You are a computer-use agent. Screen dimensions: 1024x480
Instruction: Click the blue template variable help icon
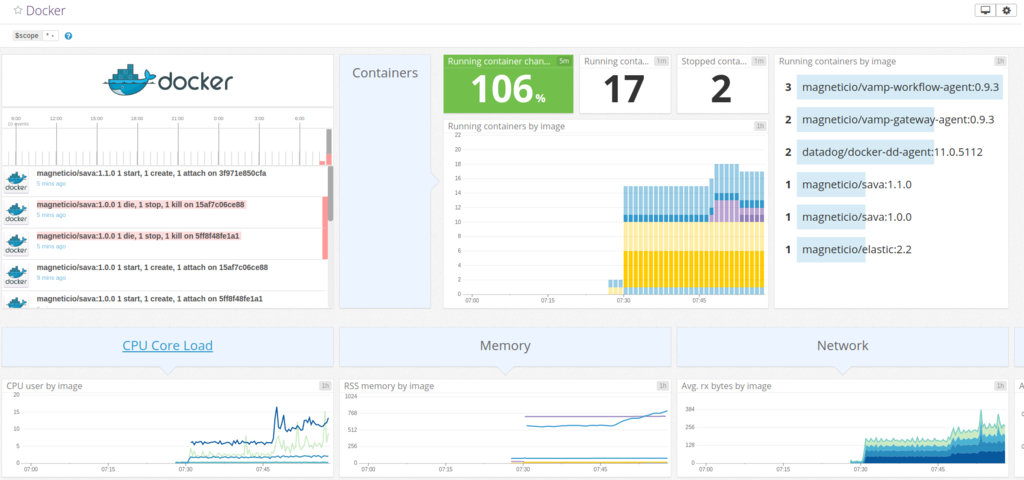(x=69, y=36)
